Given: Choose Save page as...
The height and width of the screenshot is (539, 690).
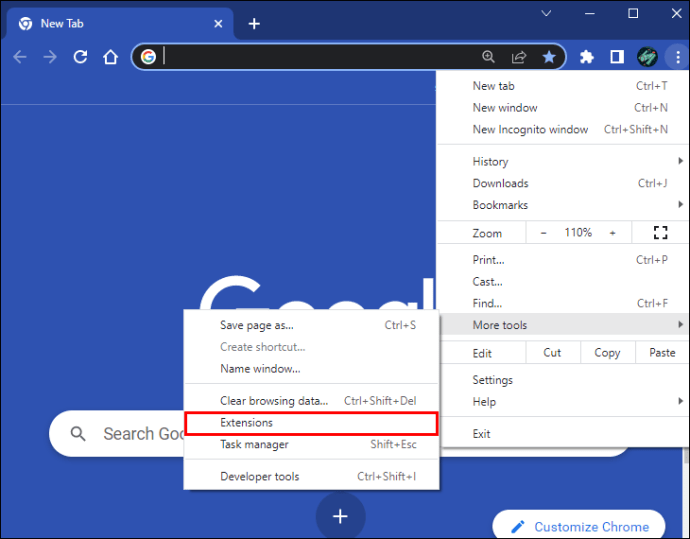Looking at the screenshot, I should (312, 325).
